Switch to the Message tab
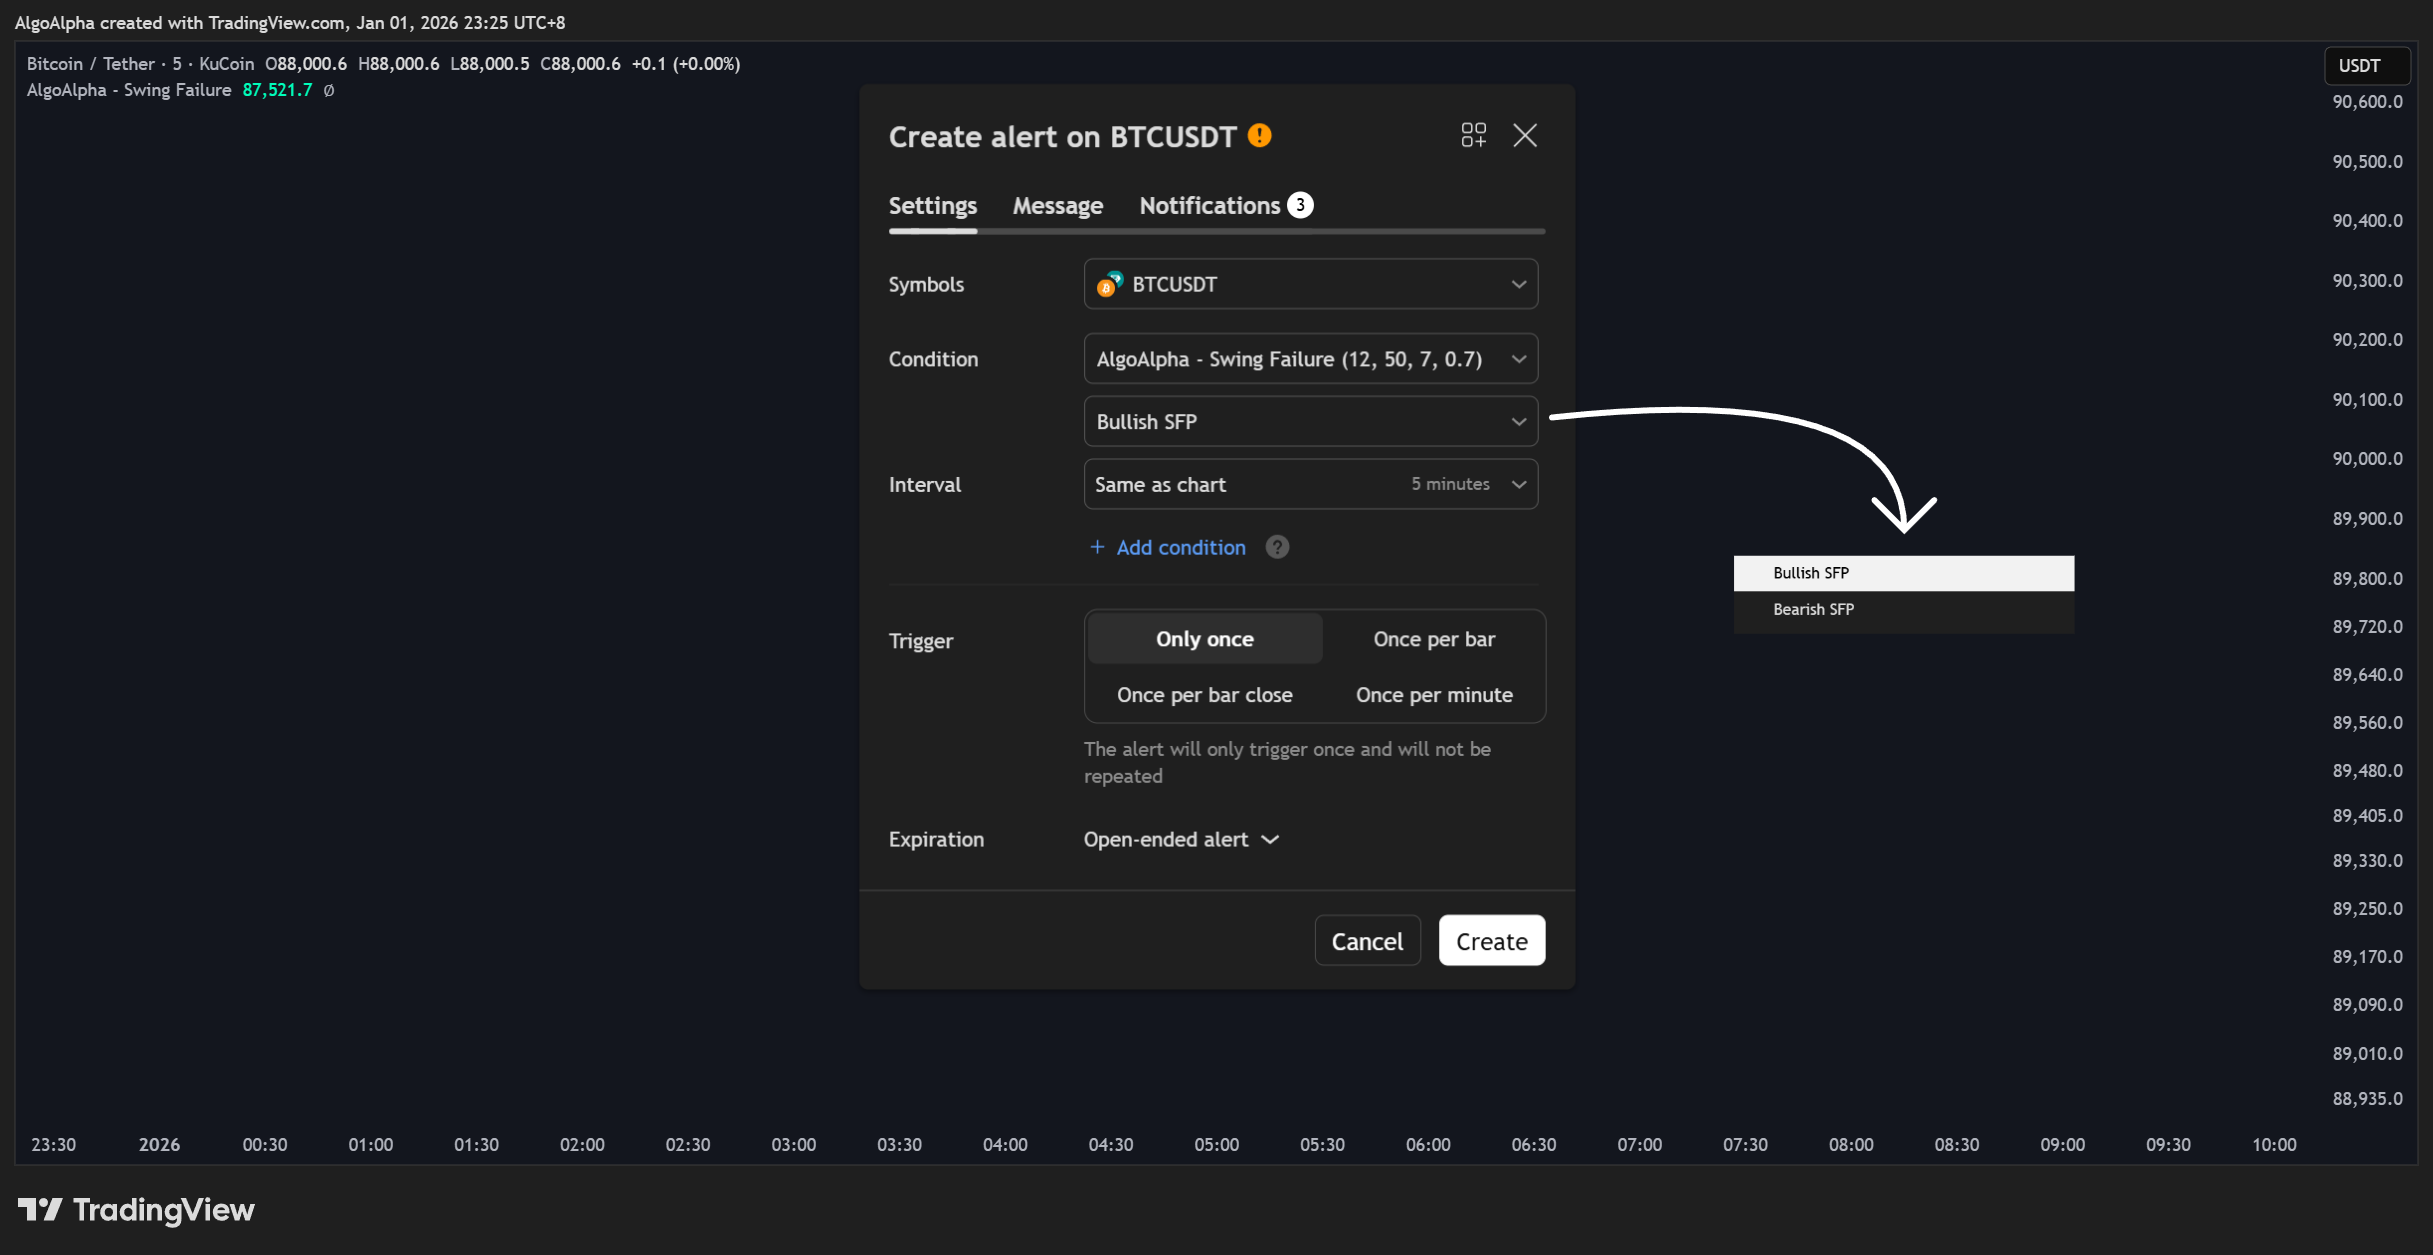This screenshot has height=1255, width=2433. (1057, 205)
